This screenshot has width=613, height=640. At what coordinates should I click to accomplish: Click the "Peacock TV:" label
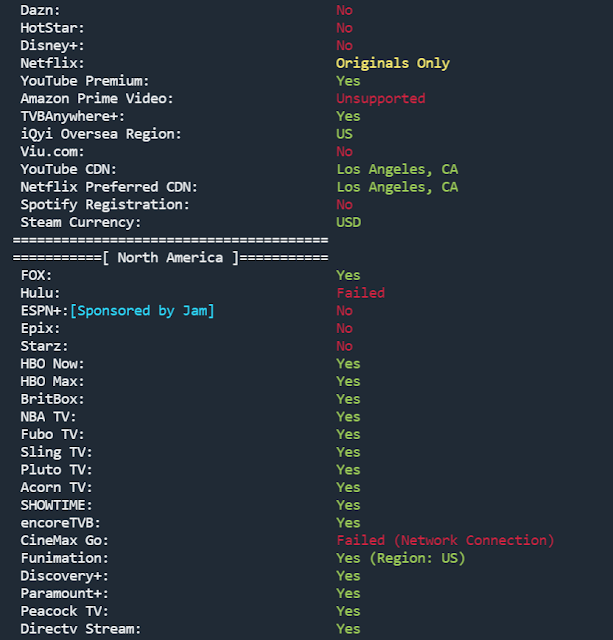(x=65, y=611)
